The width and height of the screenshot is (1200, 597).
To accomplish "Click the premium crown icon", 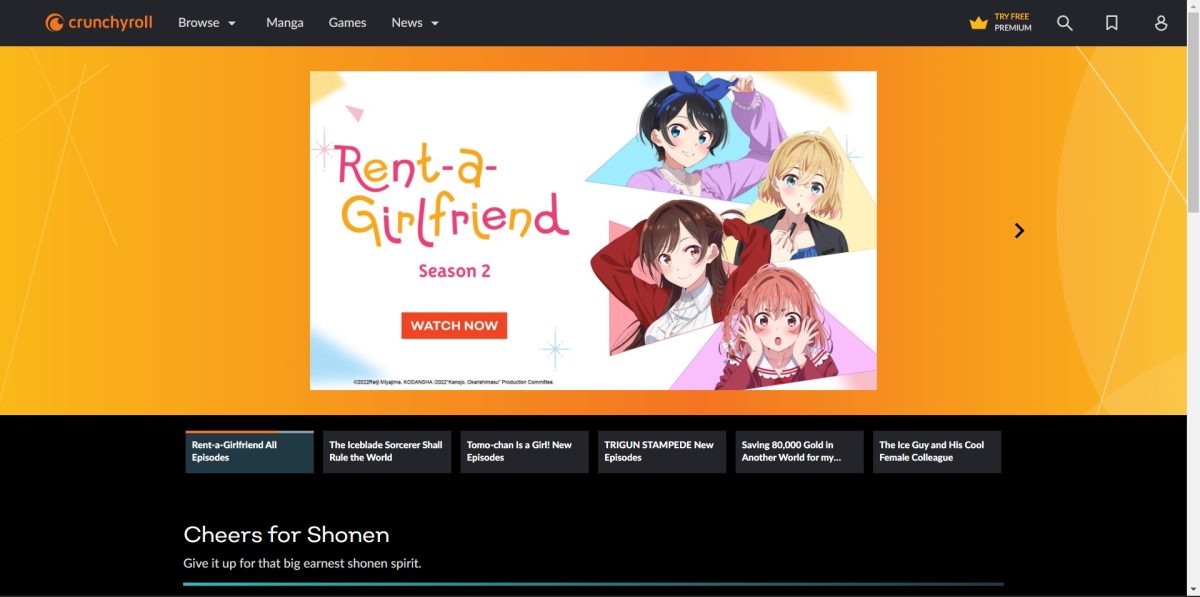I will click(x=978, y=23).
